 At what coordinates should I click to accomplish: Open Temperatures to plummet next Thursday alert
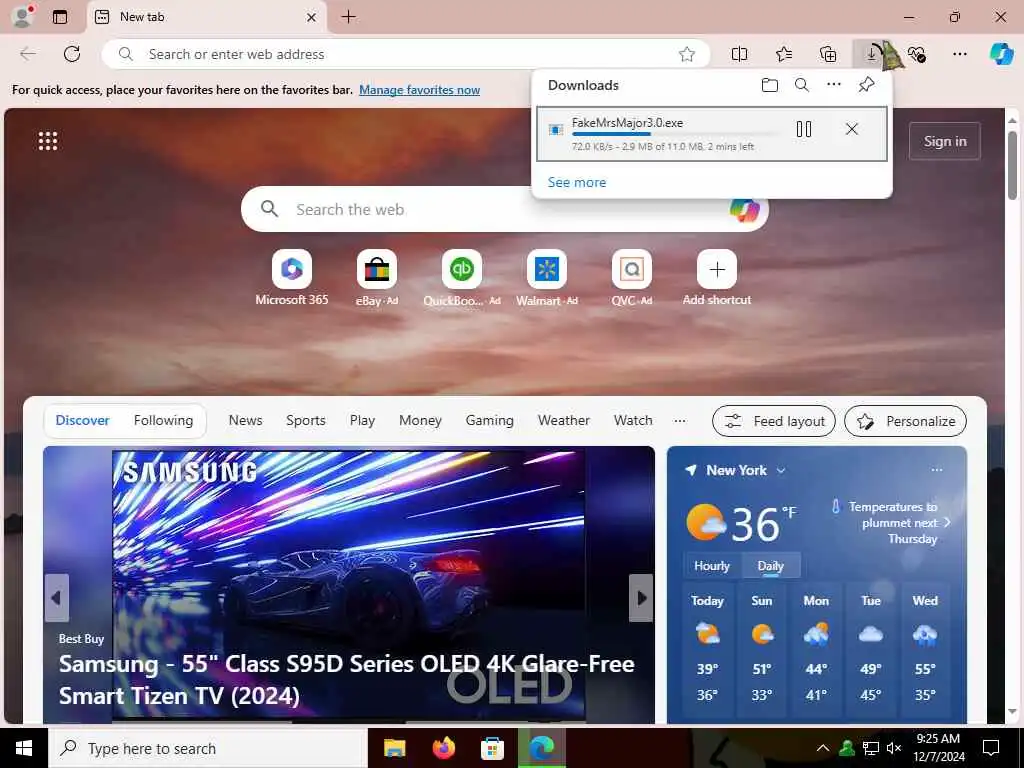pyautogui.click(x=893, y=522)
